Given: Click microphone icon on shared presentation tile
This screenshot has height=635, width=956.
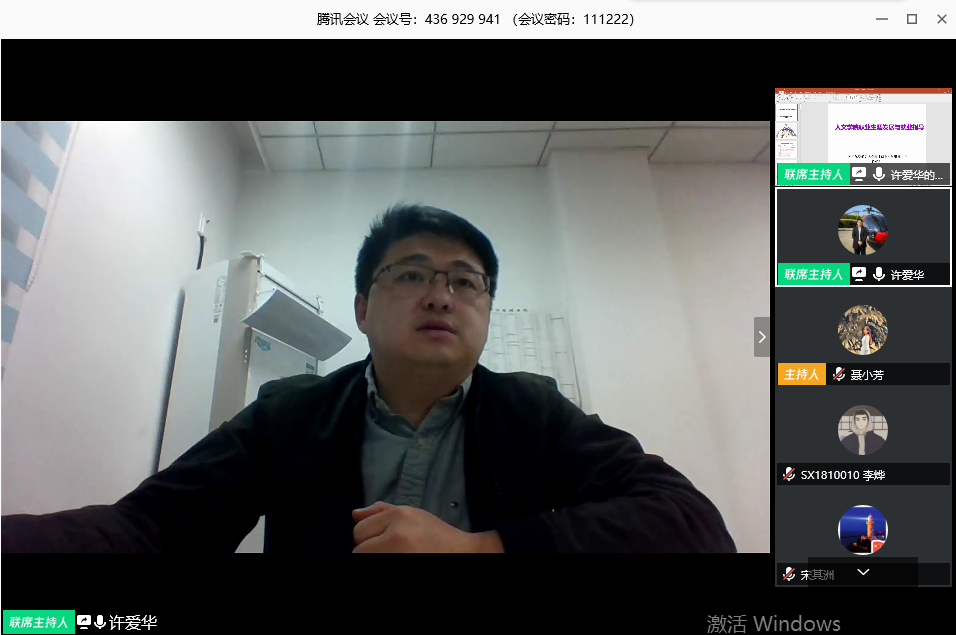Looking at the screenshot, I should point(878,174).
